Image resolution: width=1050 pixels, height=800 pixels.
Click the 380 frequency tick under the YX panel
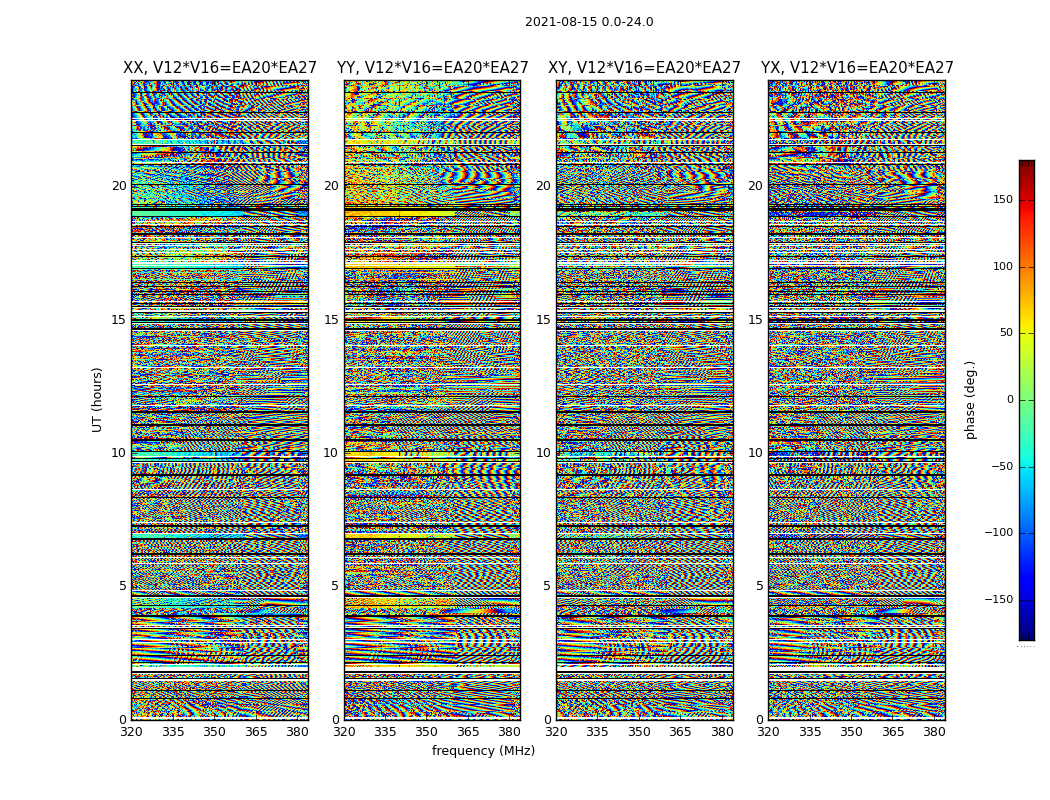tap(934, 732)
